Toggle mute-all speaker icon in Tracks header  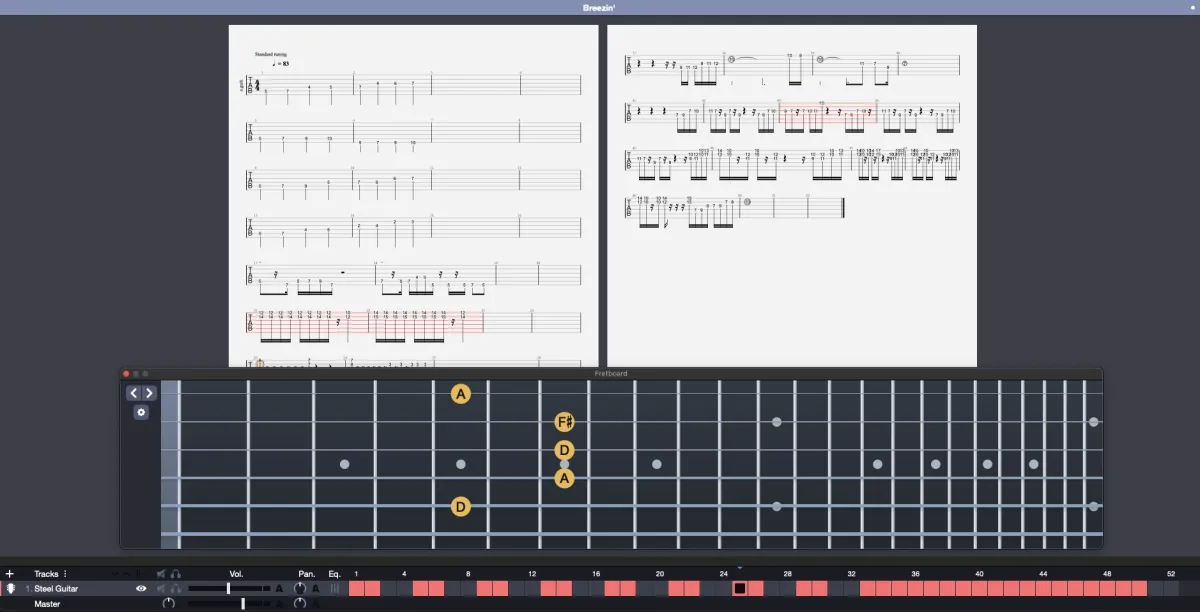(161, 574)
